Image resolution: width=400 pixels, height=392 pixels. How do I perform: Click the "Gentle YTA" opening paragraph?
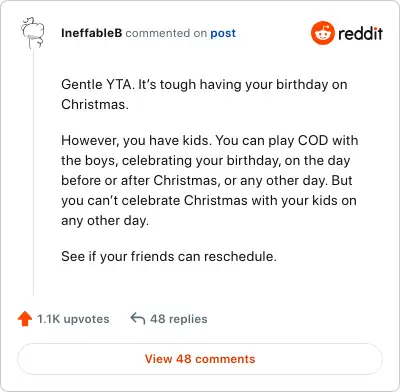click(204, 94)
